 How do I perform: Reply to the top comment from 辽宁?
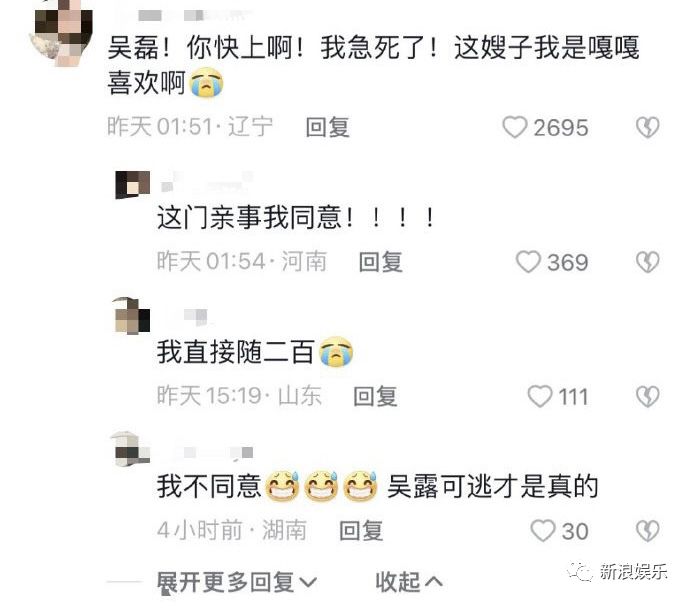(328, 128)
